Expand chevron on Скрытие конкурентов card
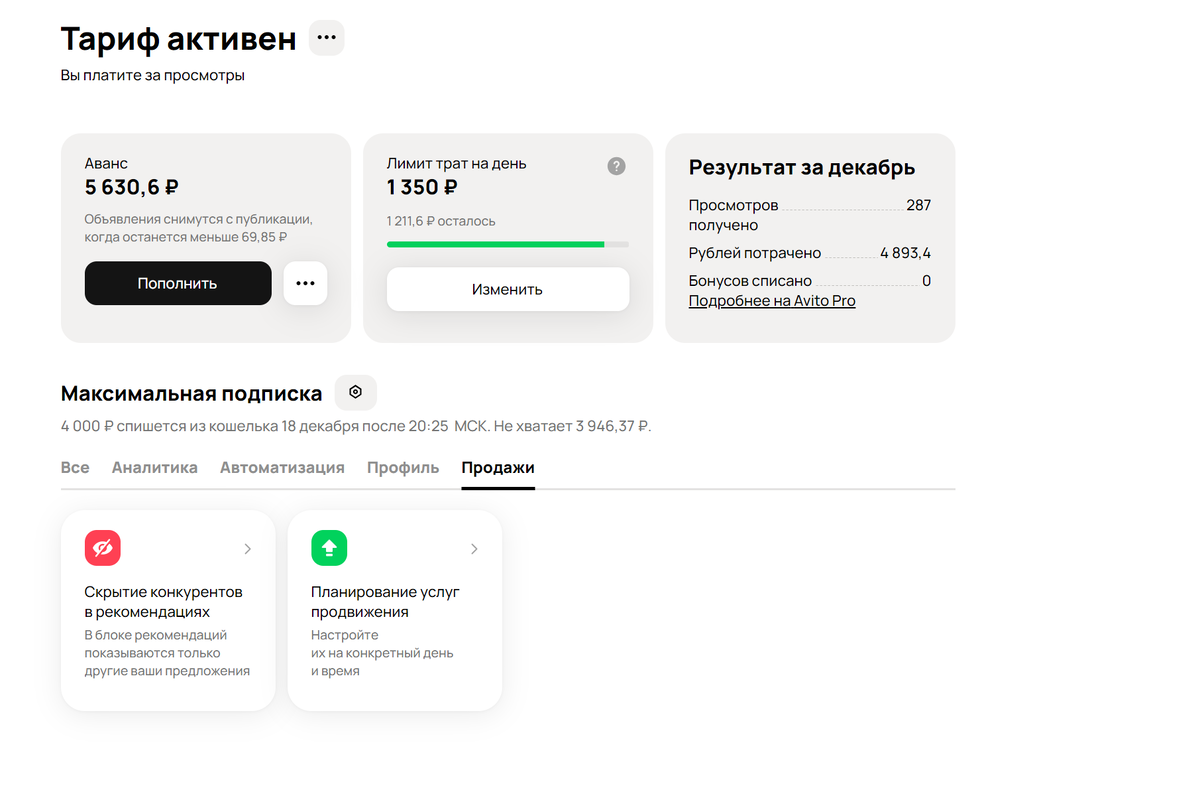Viewport: 1200px width, 798px height. click(x=248, y=549)
